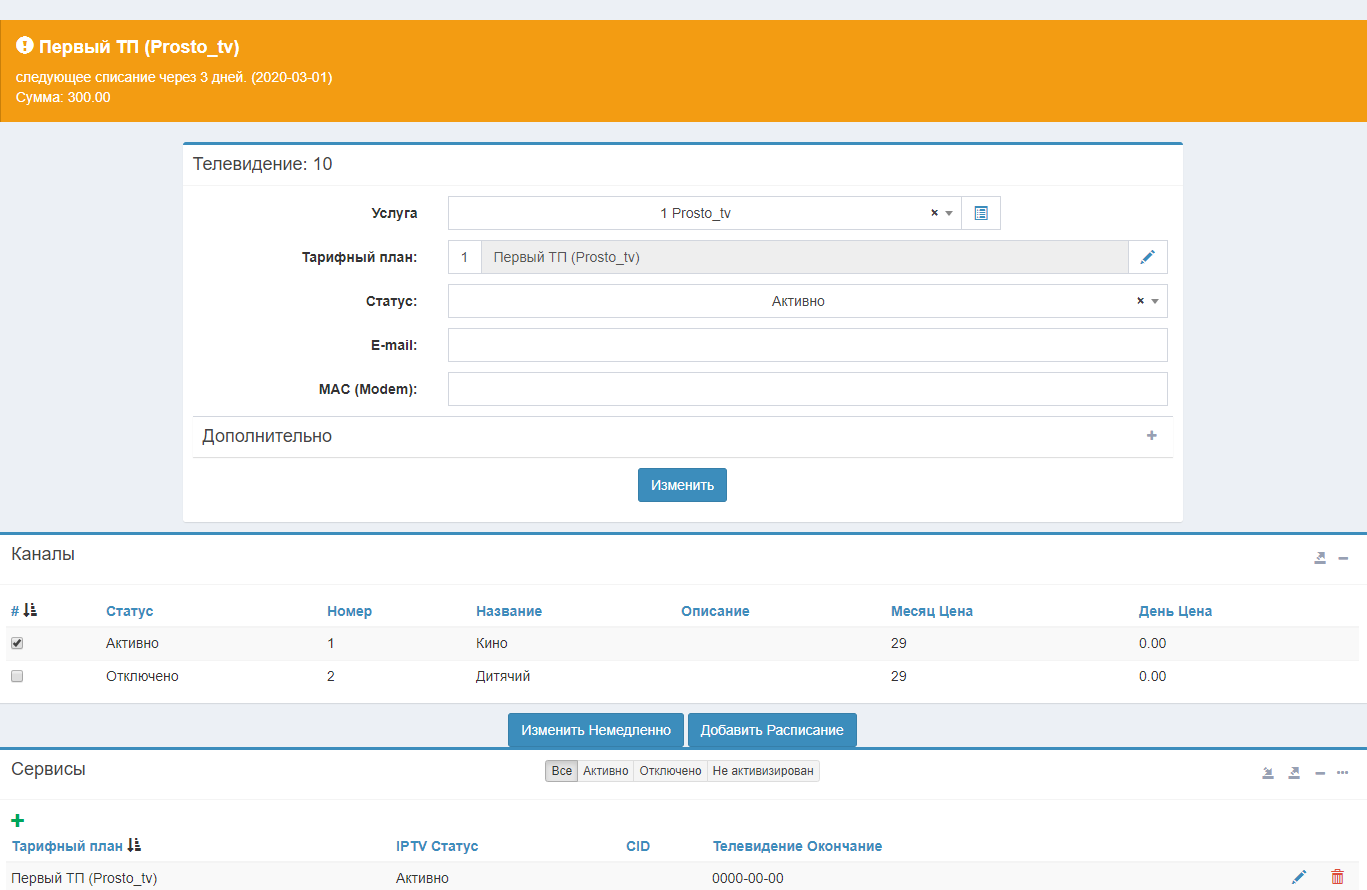The height and width of the screenshot is (890, 1367).
Task: Edit the Первый ТП service row with pencil icon
Action: pyautogui.click(x=1299, y=877)
